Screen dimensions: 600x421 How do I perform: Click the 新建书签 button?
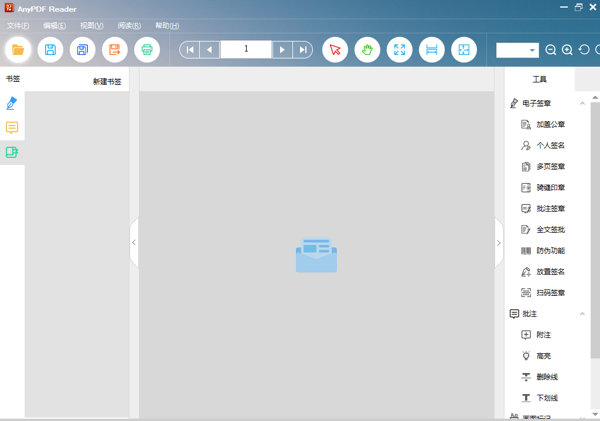point(107,81)
